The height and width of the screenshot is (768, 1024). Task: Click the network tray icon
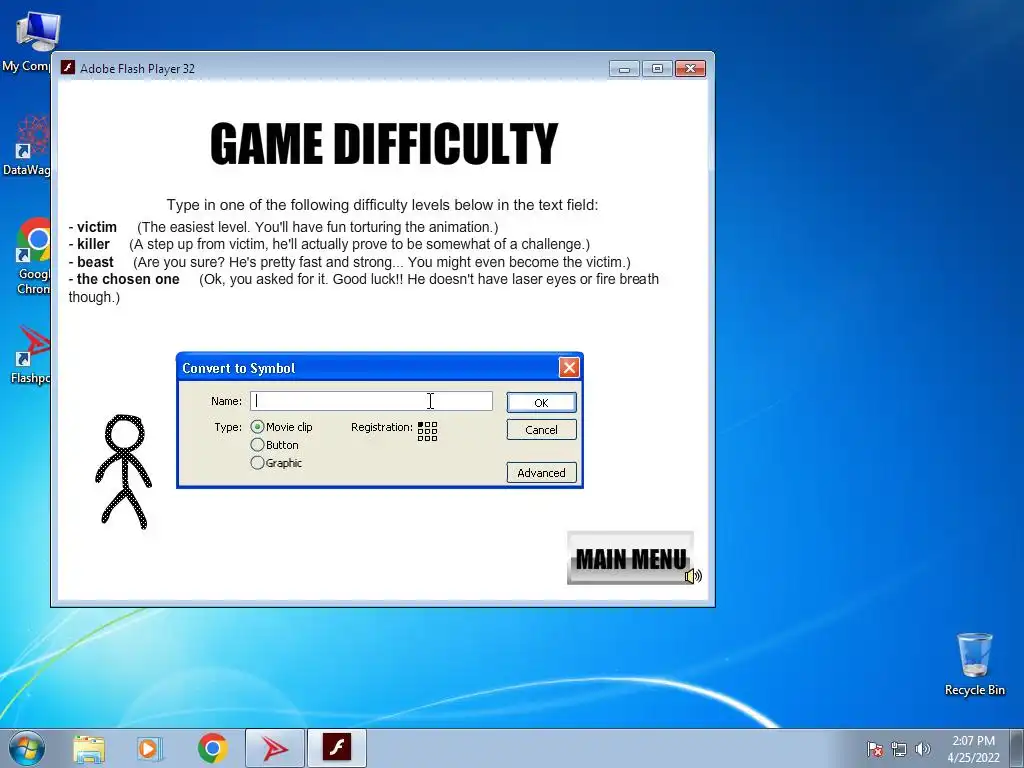(x=899, y=749)
